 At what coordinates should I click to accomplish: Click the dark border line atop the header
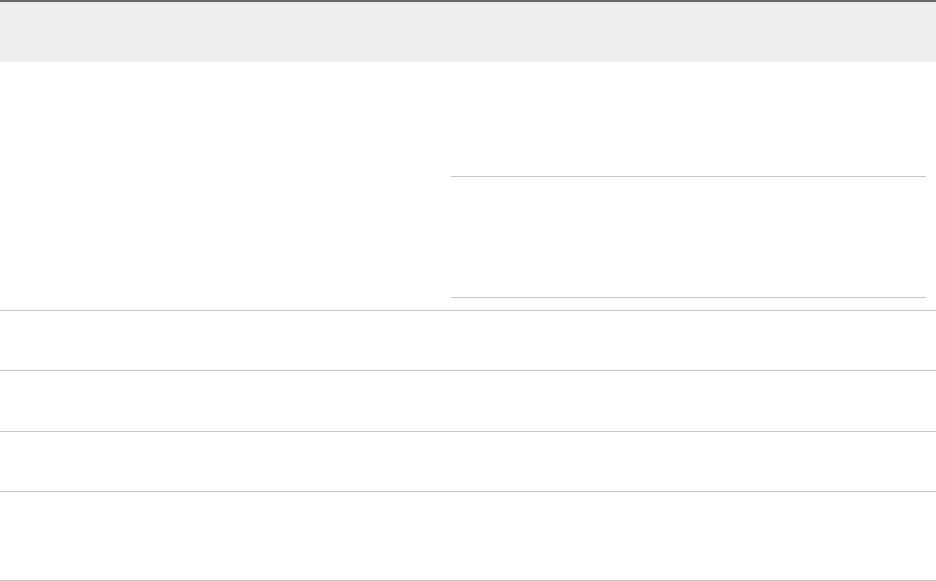click(x=468, y=1)
